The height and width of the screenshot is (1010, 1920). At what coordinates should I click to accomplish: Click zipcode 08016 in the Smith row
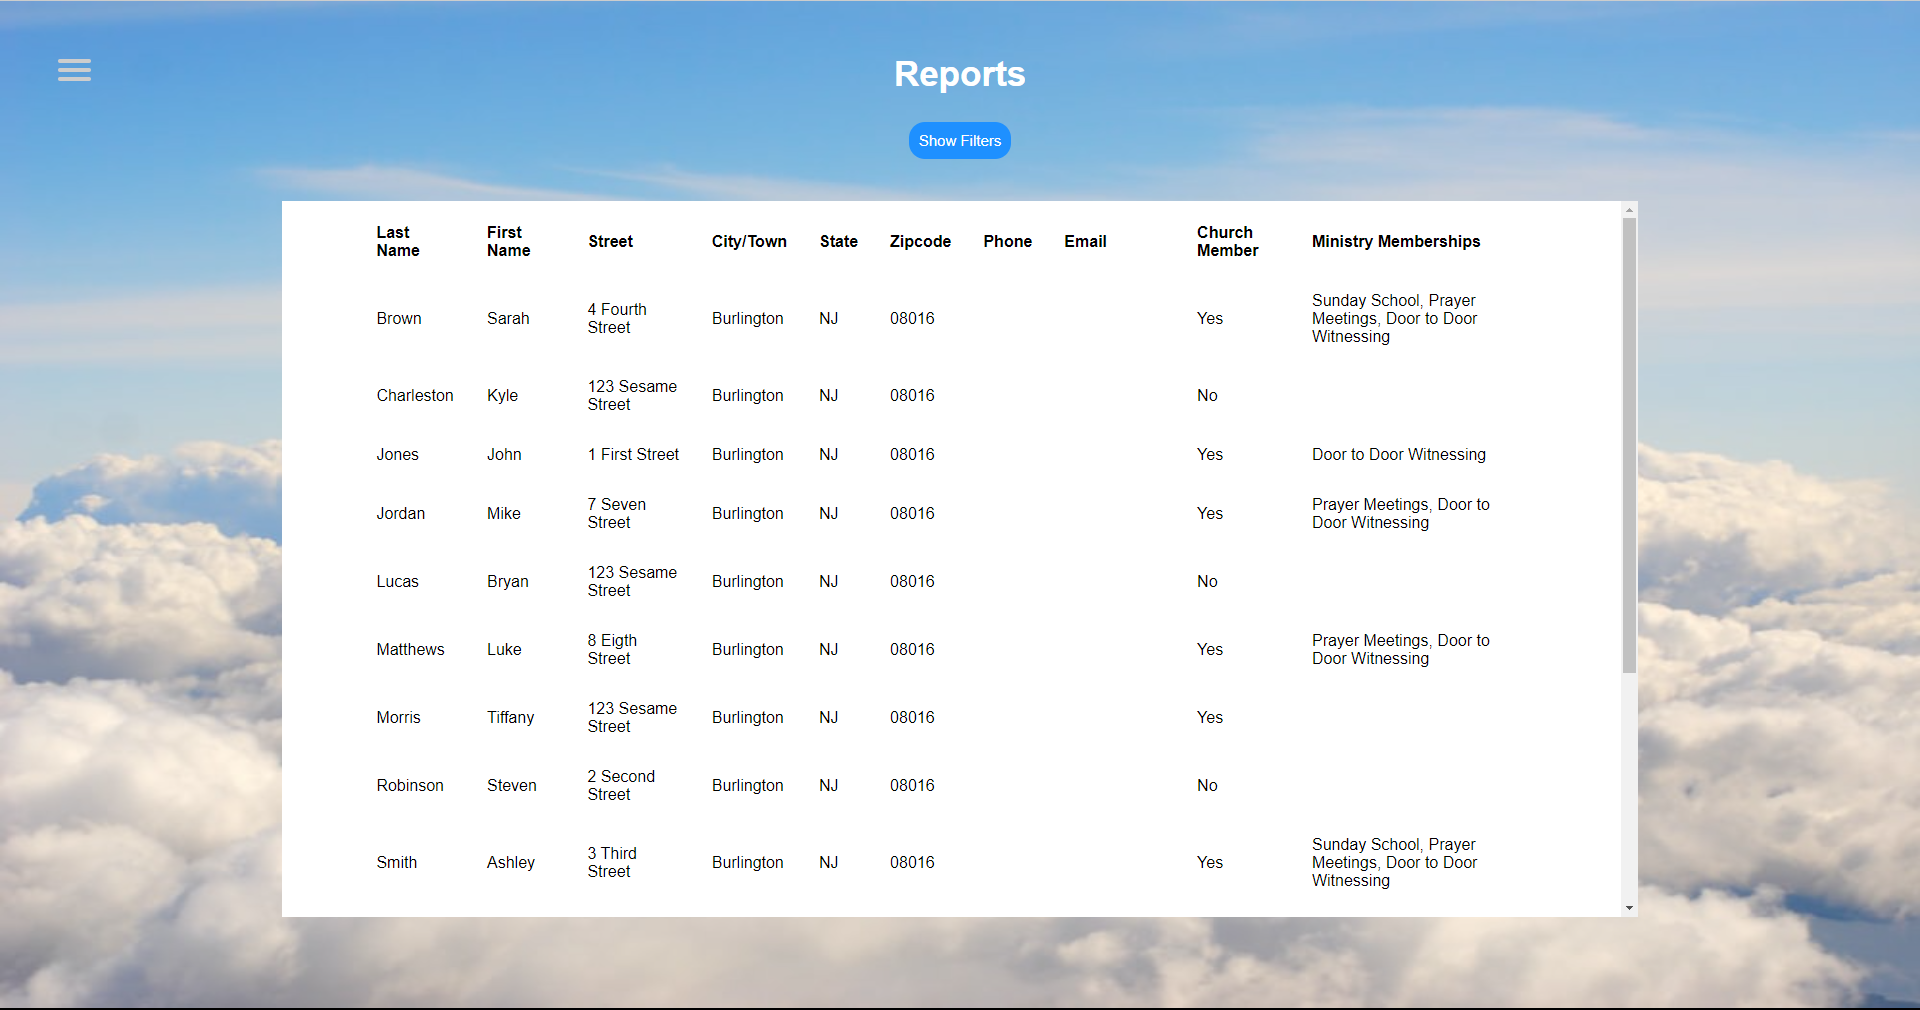click(x=912, y=862)
